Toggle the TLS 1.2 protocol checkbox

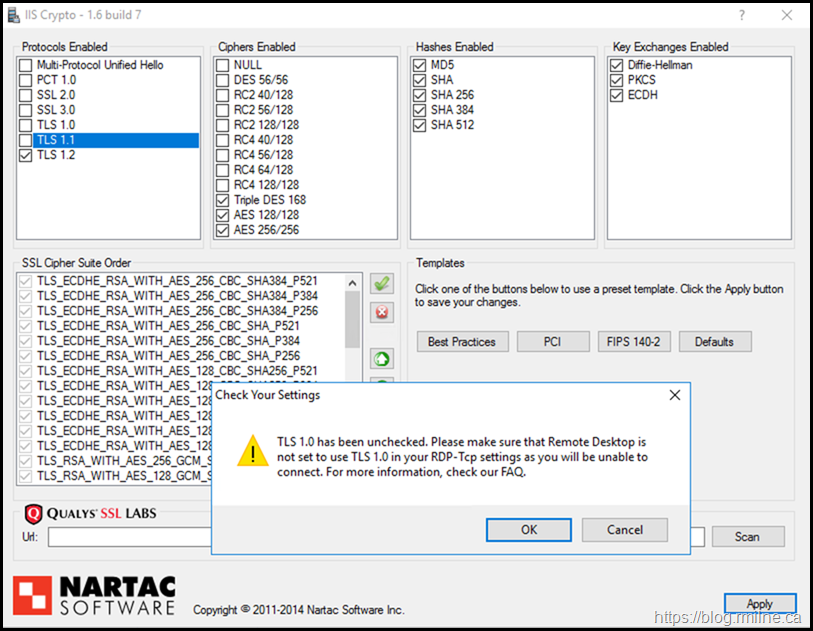pos(25,155)
